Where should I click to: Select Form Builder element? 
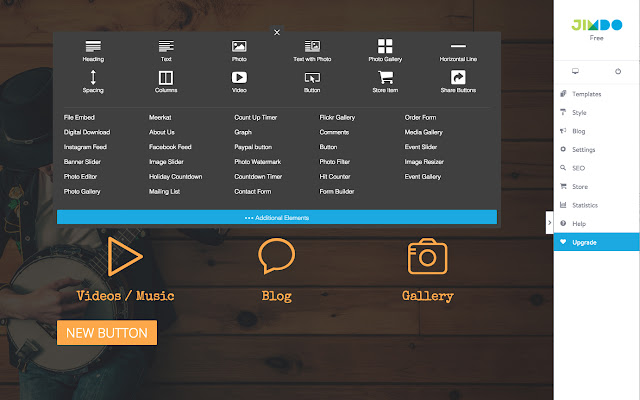pyautogui.click(x=337, y=191)
